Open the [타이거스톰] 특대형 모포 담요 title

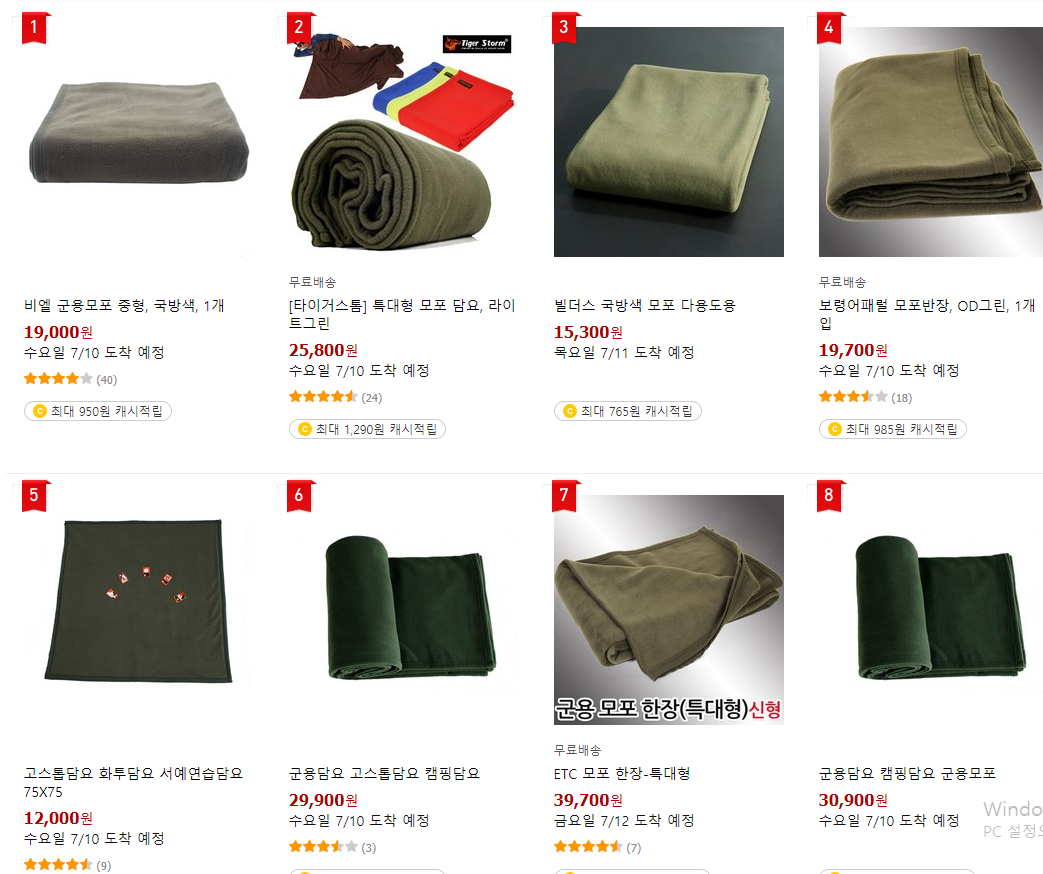tap(402, 314)
